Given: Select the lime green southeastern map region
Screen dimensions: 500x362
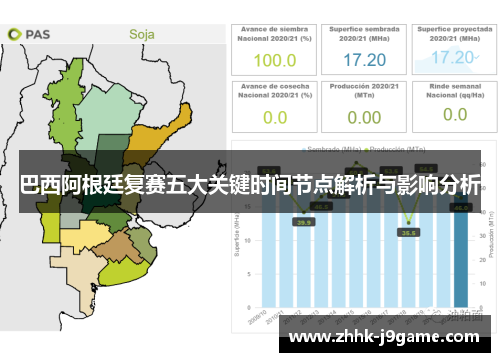Looking at the screenshot, I should (x=125, y=273).
